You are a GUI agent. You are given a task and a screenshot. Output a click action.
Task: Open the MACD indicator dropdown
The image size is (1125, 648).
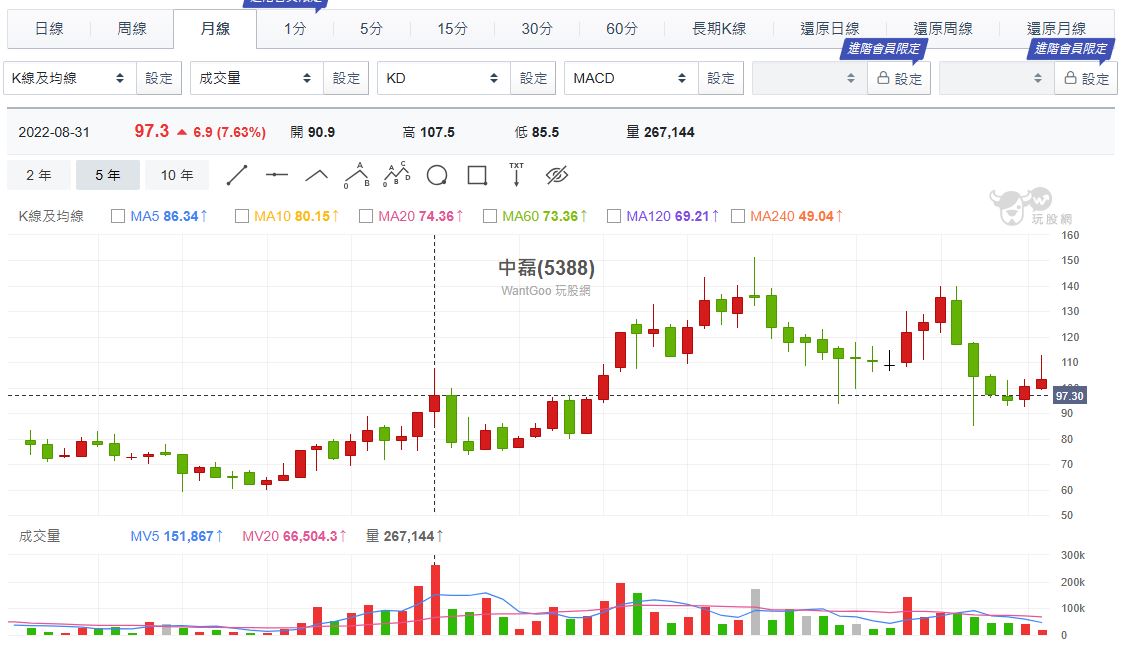pos(630,78)
